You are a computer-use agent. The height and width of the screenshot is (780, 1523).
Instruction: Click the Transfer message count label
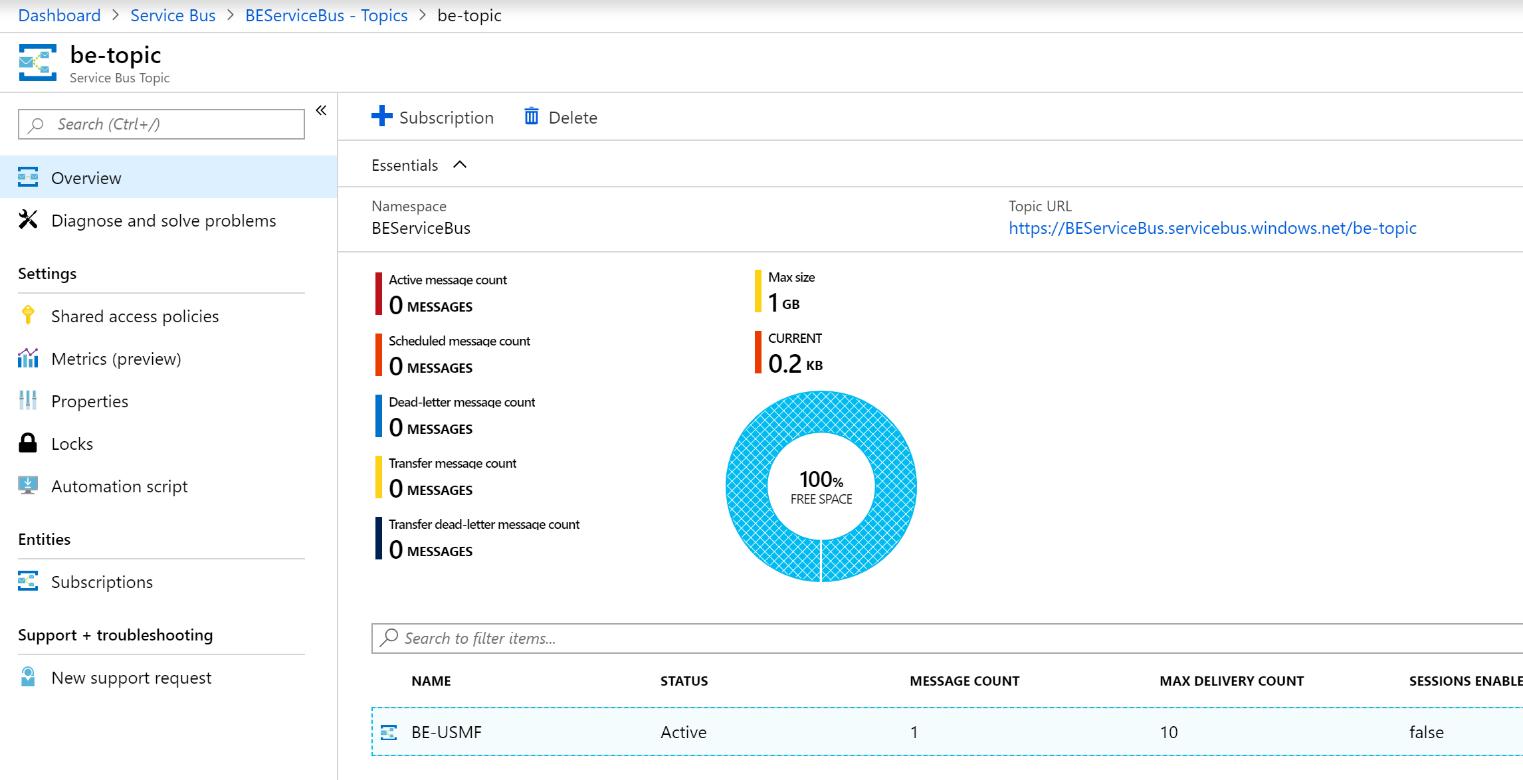(x=453, y=463)
